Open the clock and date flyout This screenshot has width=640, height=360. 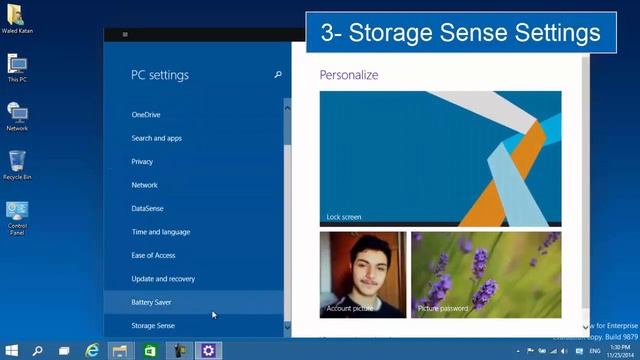(x=620, y=351)
